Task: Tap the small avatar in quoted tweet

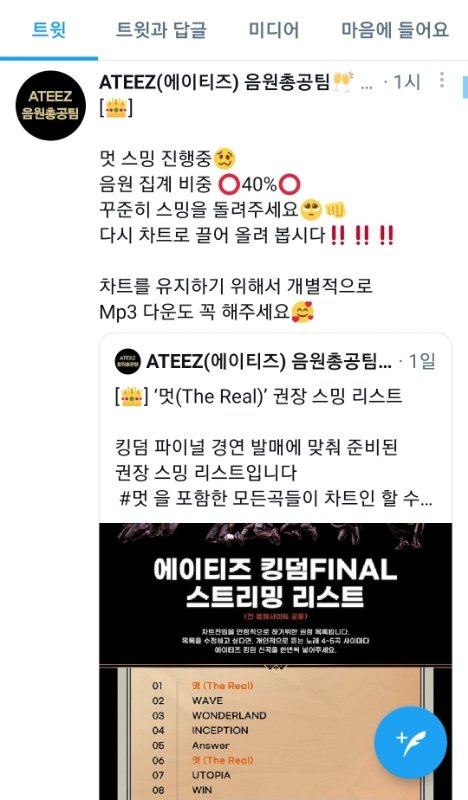Action: tap(128, 362)
